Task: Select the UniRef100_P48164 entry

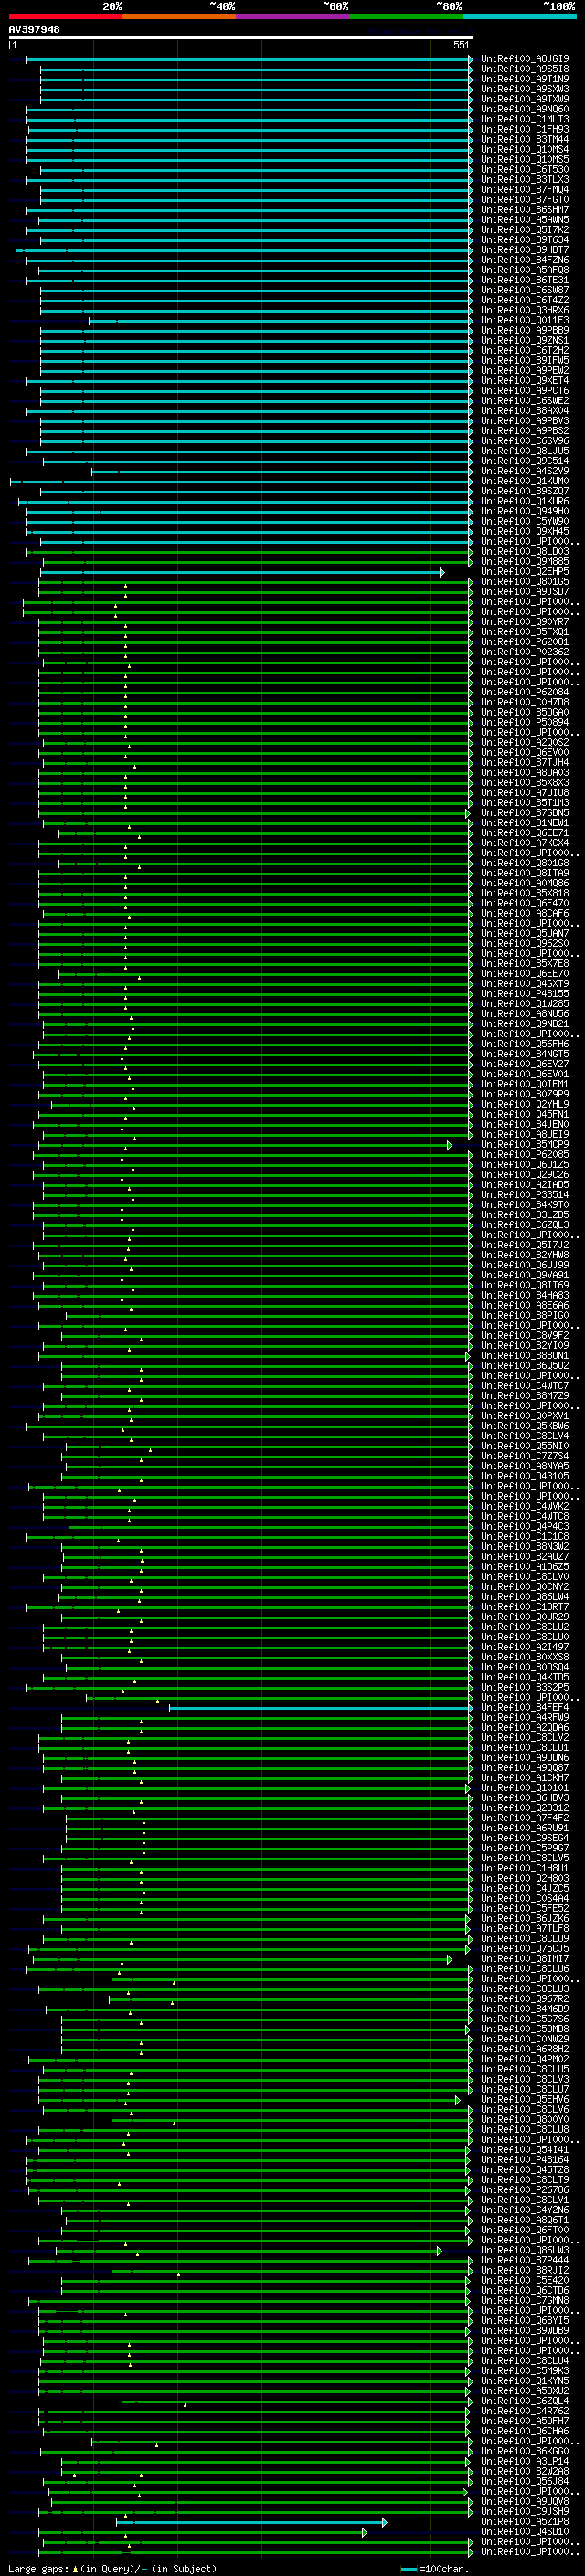Action: 525,2160
